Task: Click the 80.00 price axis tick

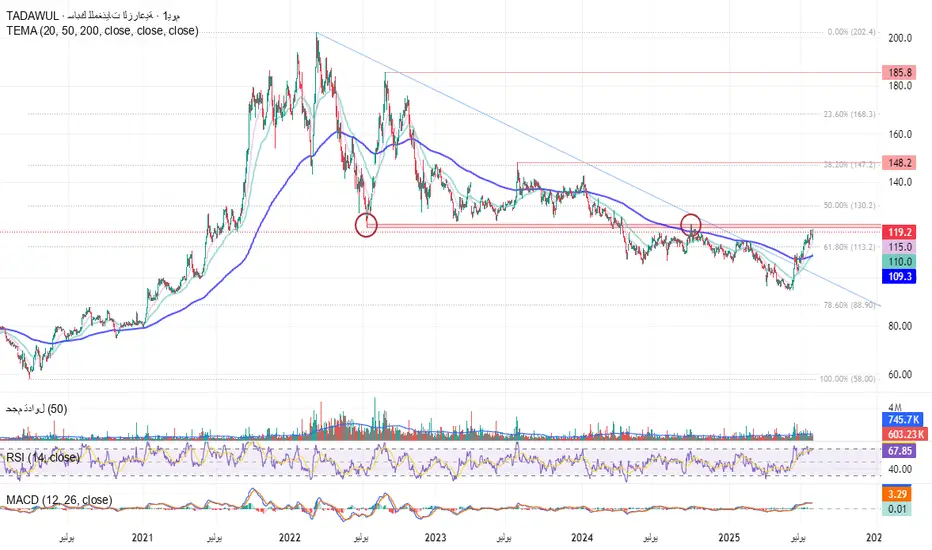Action: [x=900, y=326]
